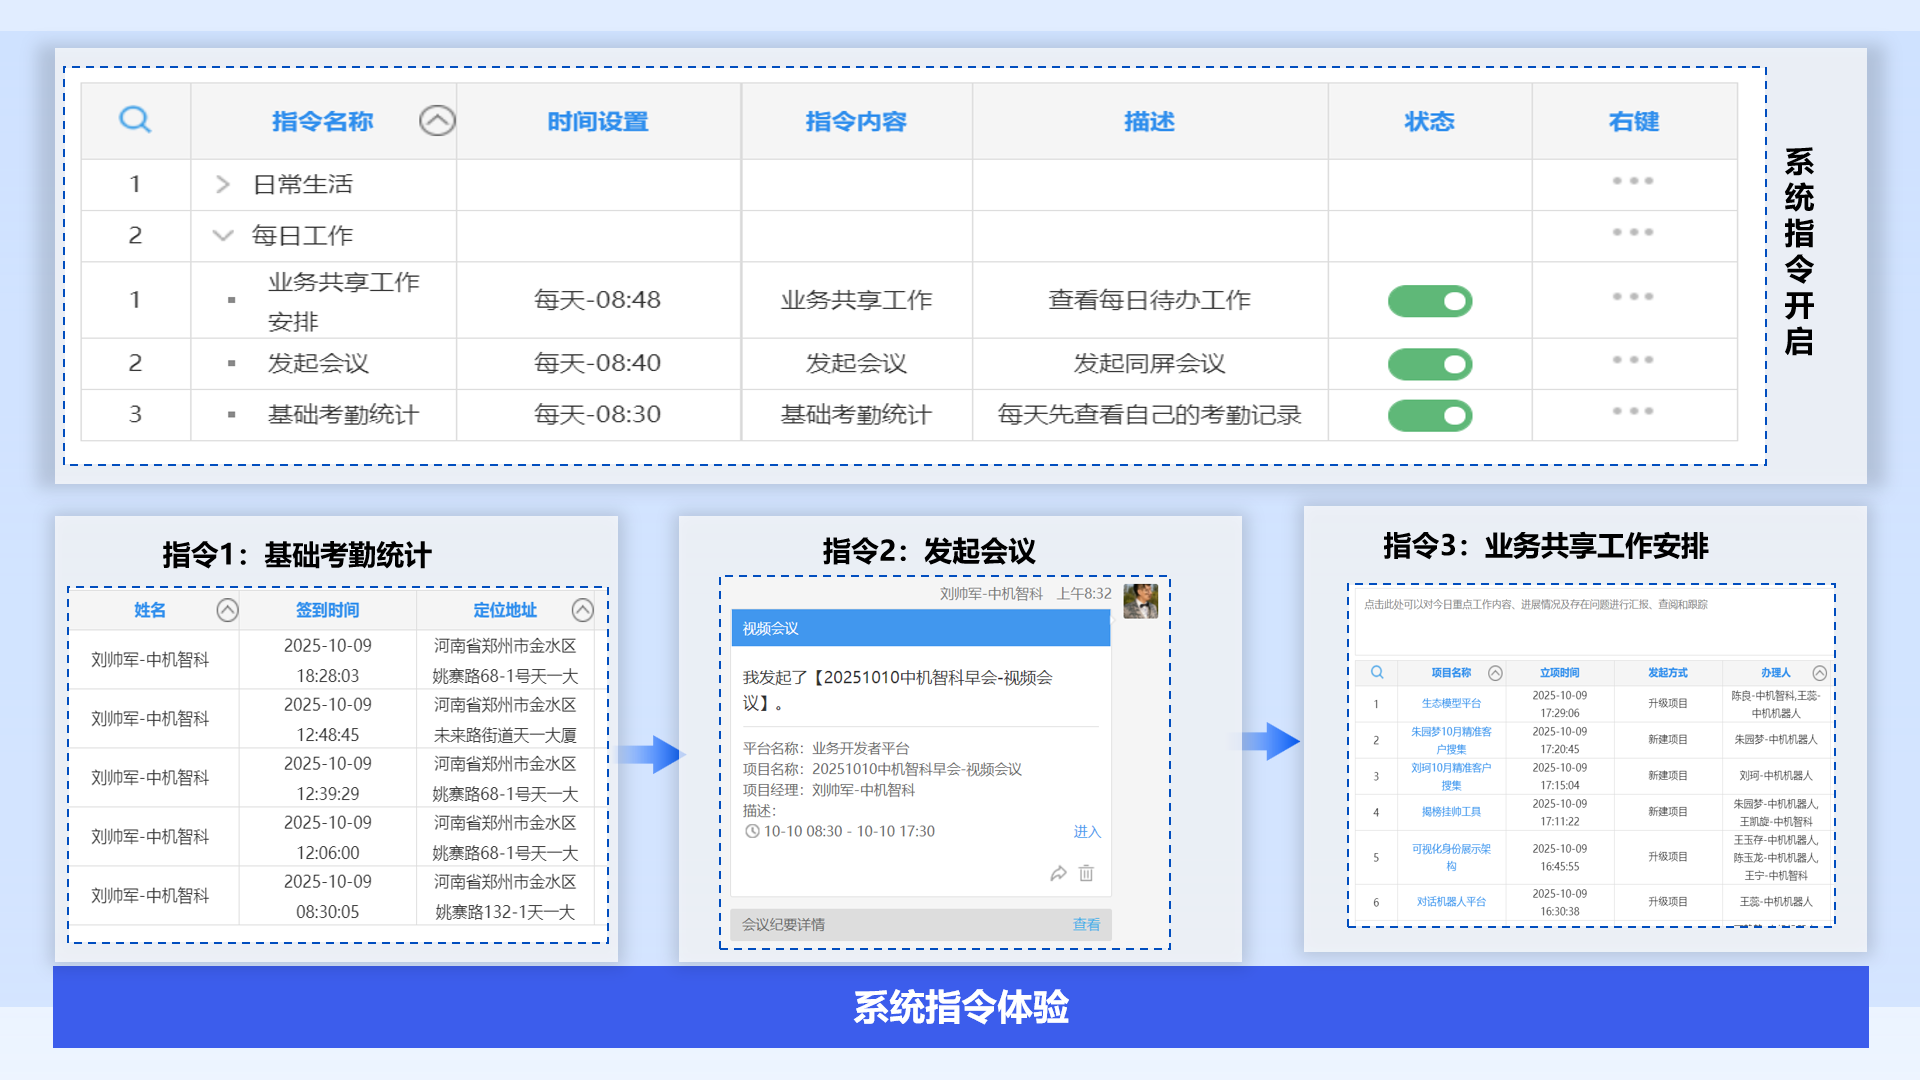
Task: Click 进入 link to join the meeting
Action: tap(1086, 832)
